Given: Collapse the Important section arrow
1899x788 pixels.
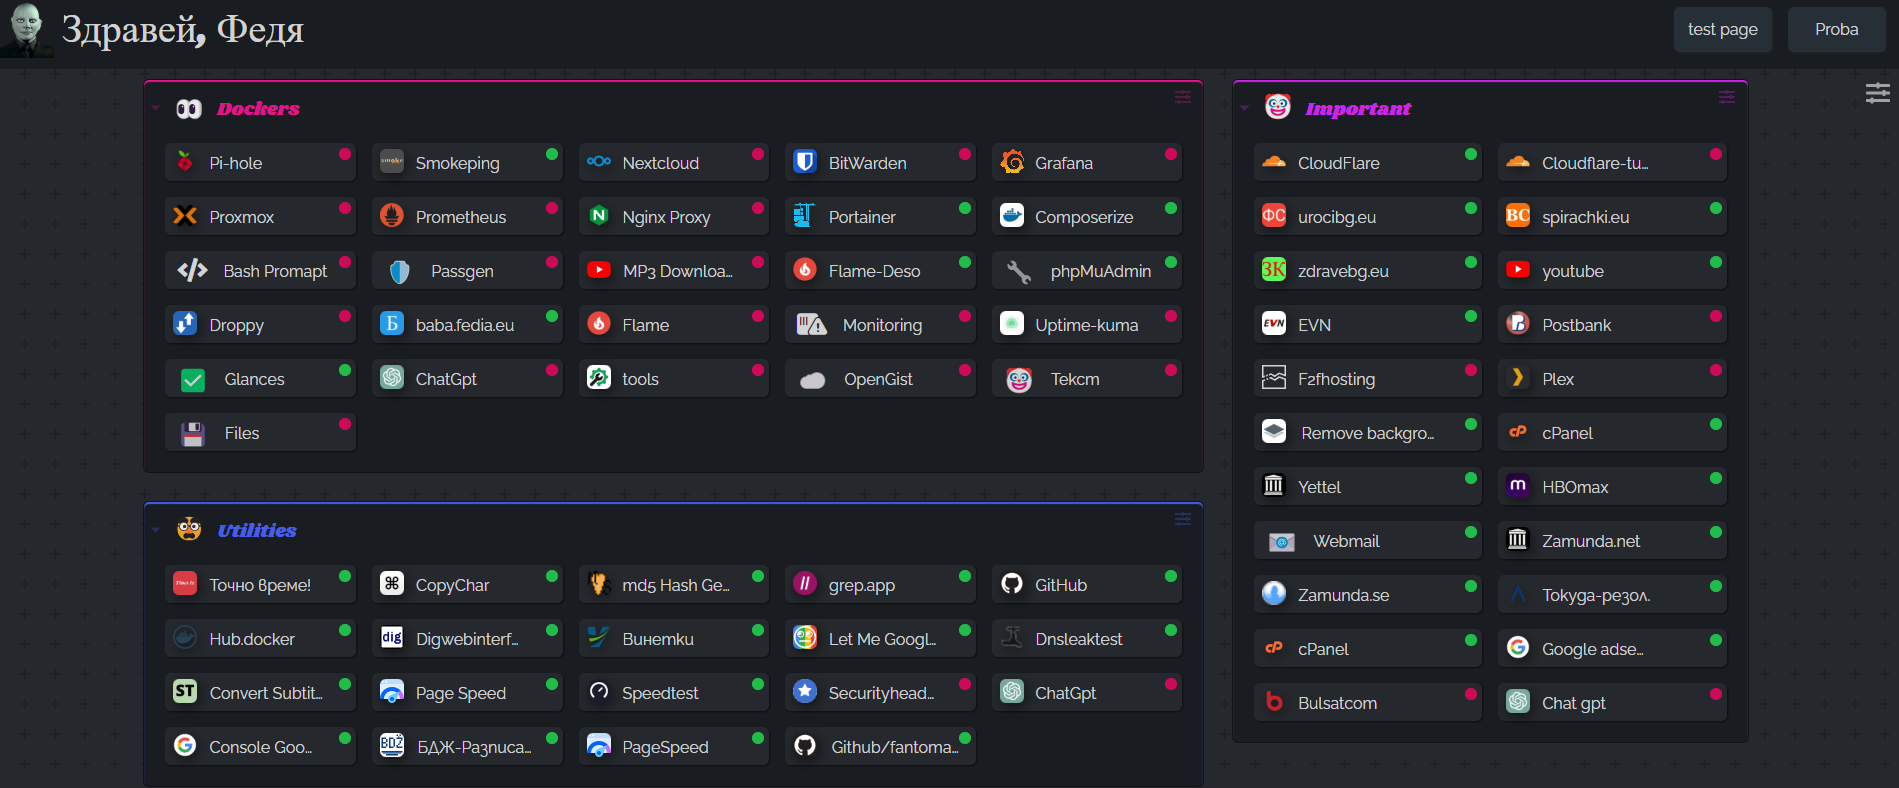Looking at the screenshot, I should coord(1244,108).
